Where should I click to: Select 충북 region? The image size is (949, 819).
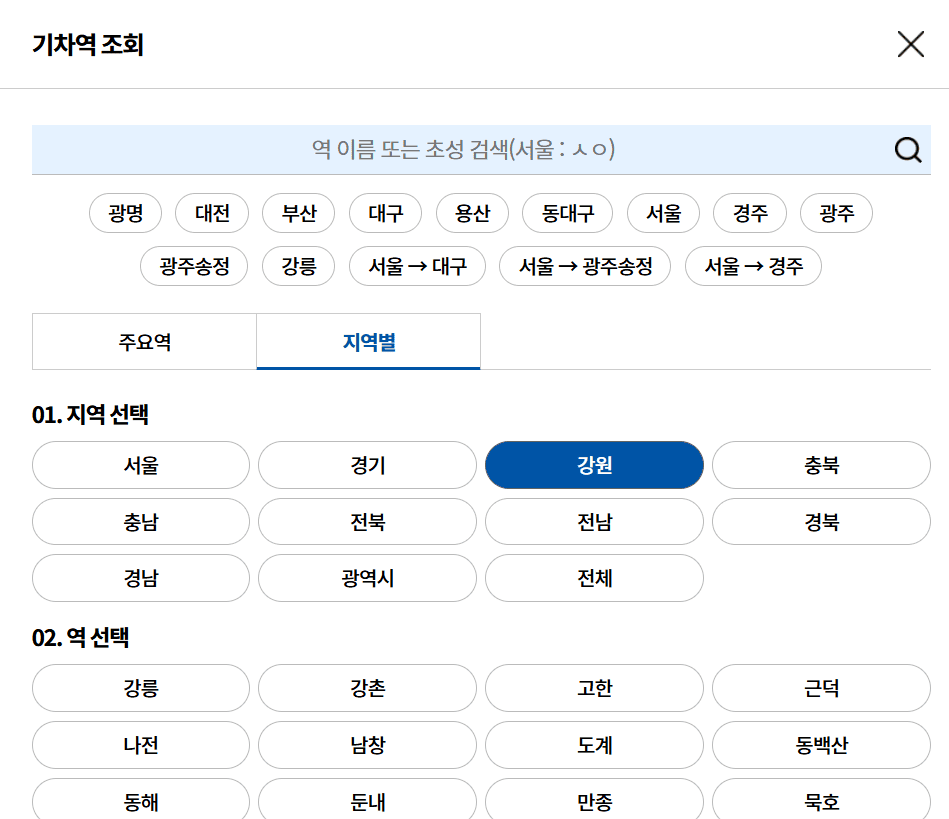821,465
